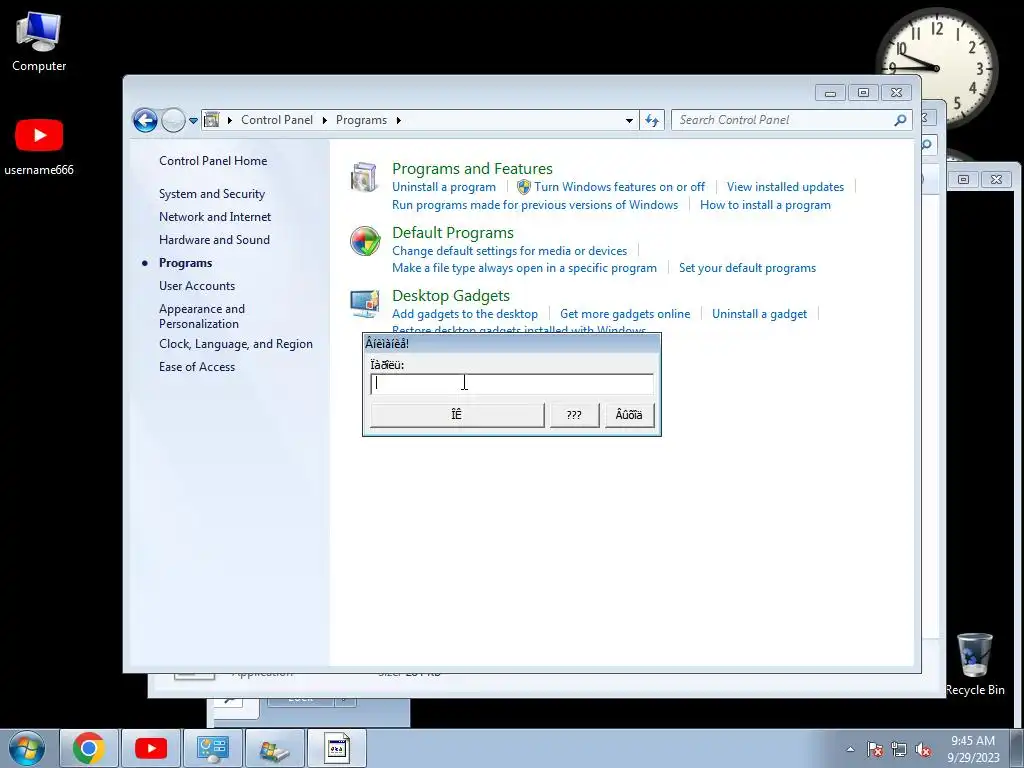Image resolution: width=1024 pixels, height=768 pixels.
Task: Click Run programs made for previous versions
Action: 535,205
